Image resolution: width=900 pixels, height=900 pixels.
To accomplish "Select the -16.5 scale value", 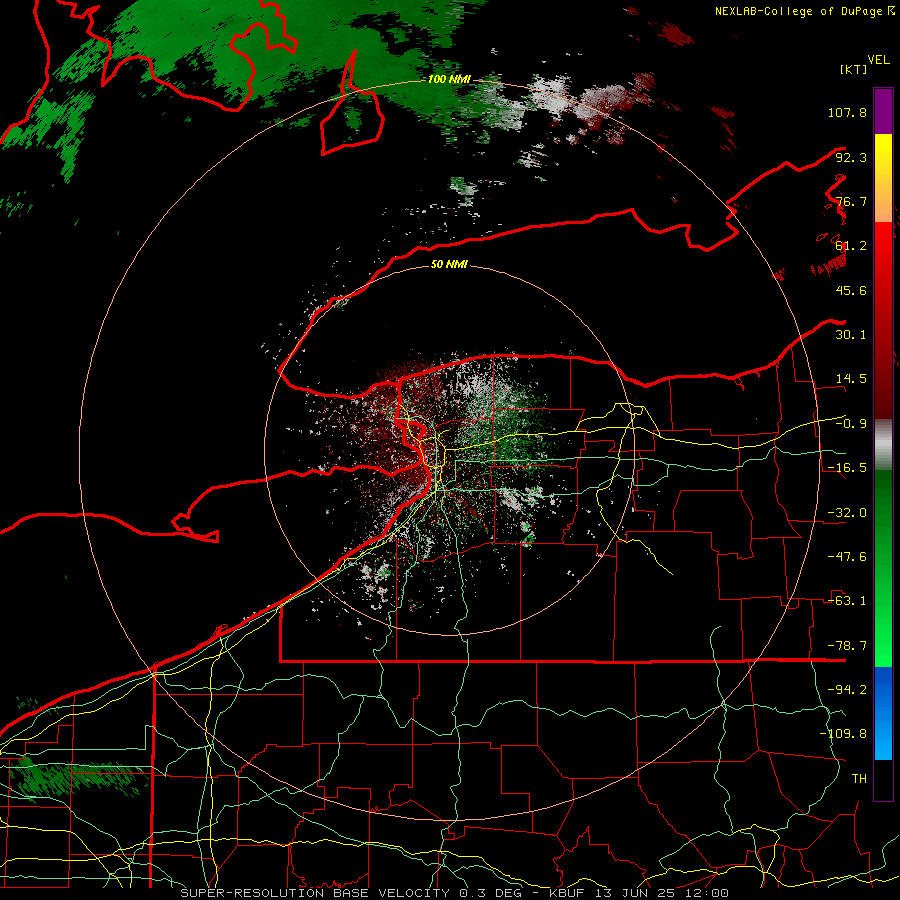I will coord(847,467).
